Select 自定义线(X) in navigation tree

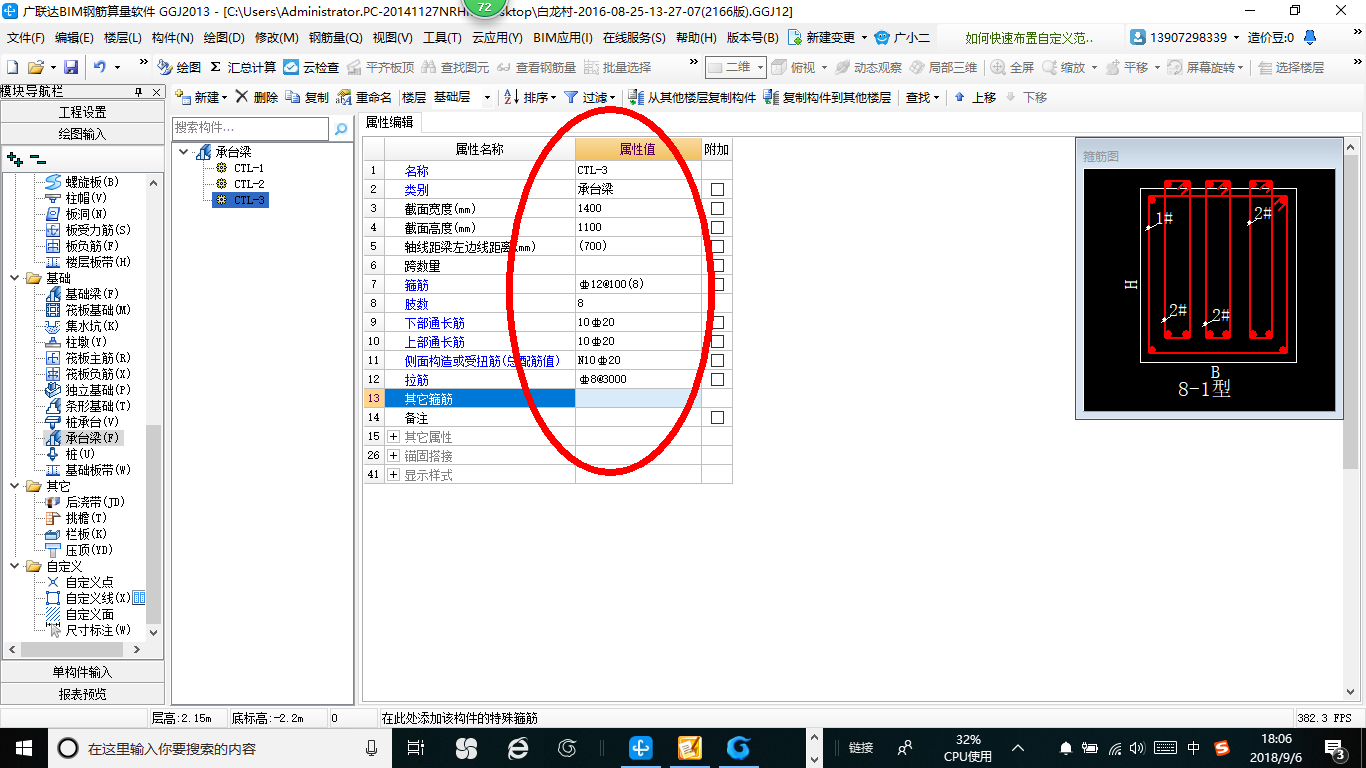click(98, 598)
